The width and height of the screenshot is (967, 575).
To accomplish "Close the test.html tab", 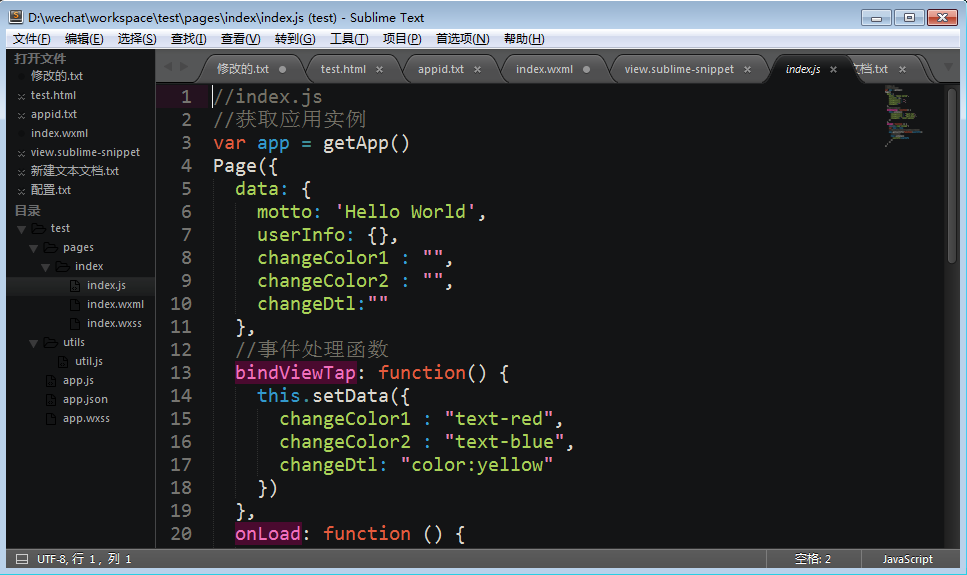I will [x=380, y=69].
